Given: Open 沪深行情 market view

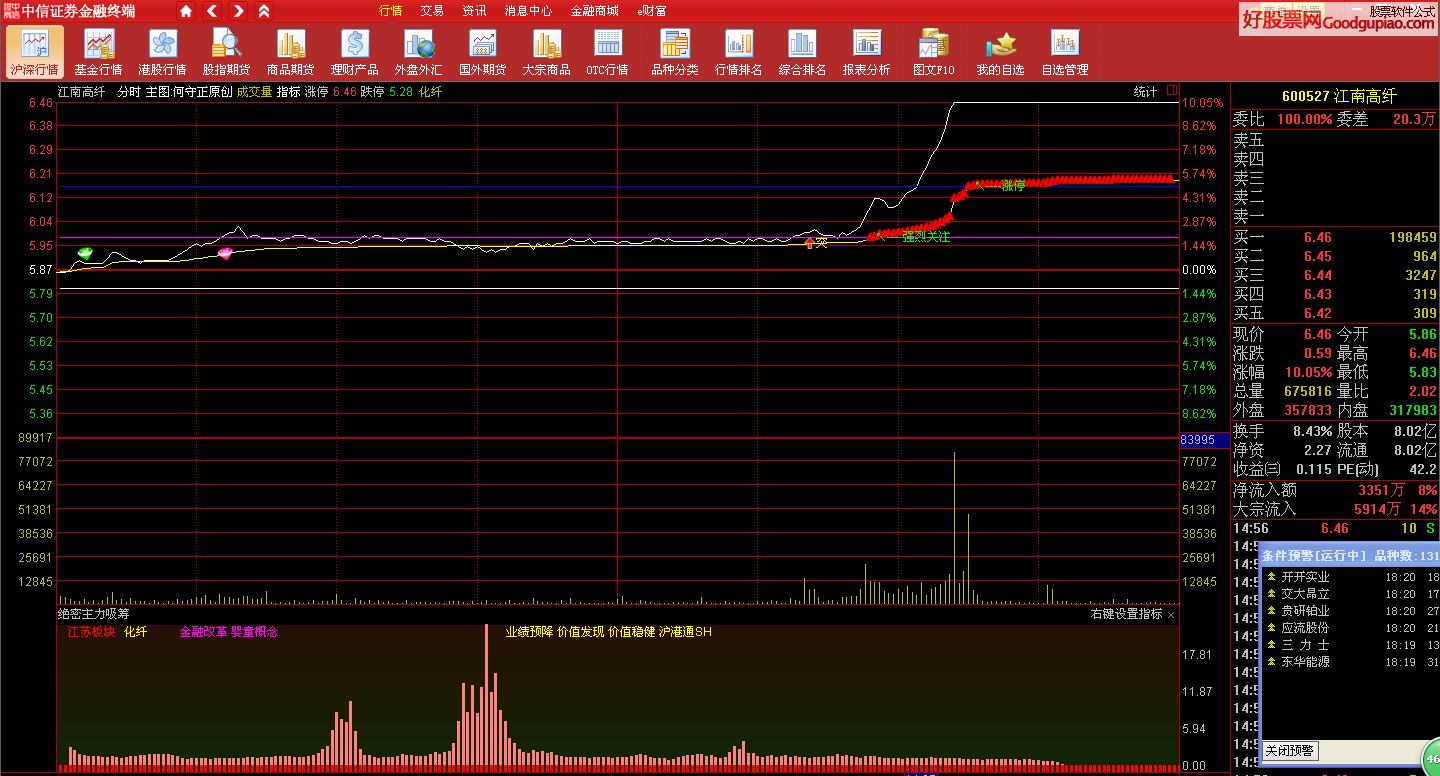Looking at the screenshot, I should point(34,52).
